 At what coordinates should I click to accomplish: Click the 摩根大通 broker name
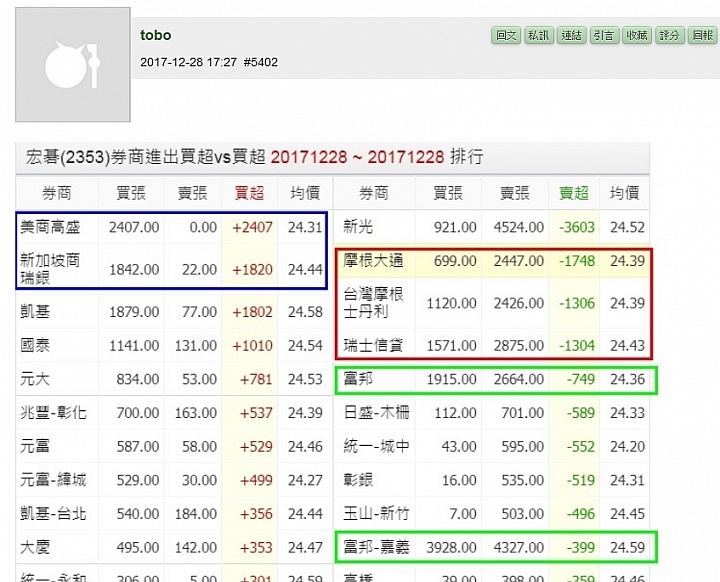373,261
